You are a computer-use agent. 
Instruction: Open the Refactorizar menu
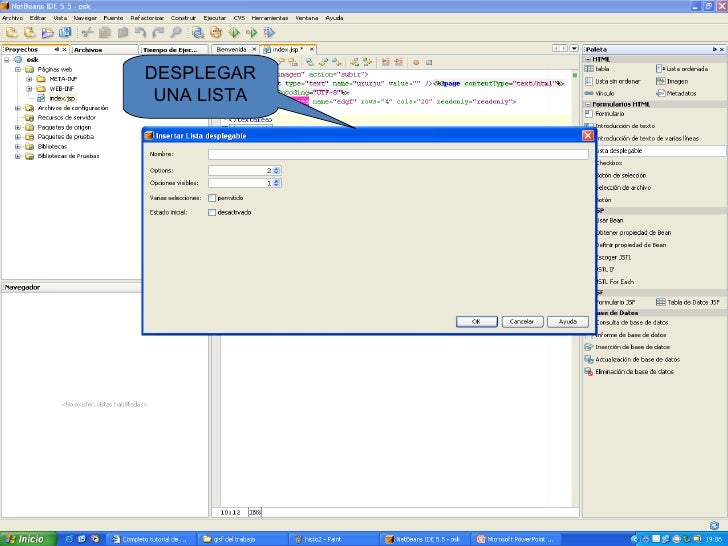(x=147, y=18)
